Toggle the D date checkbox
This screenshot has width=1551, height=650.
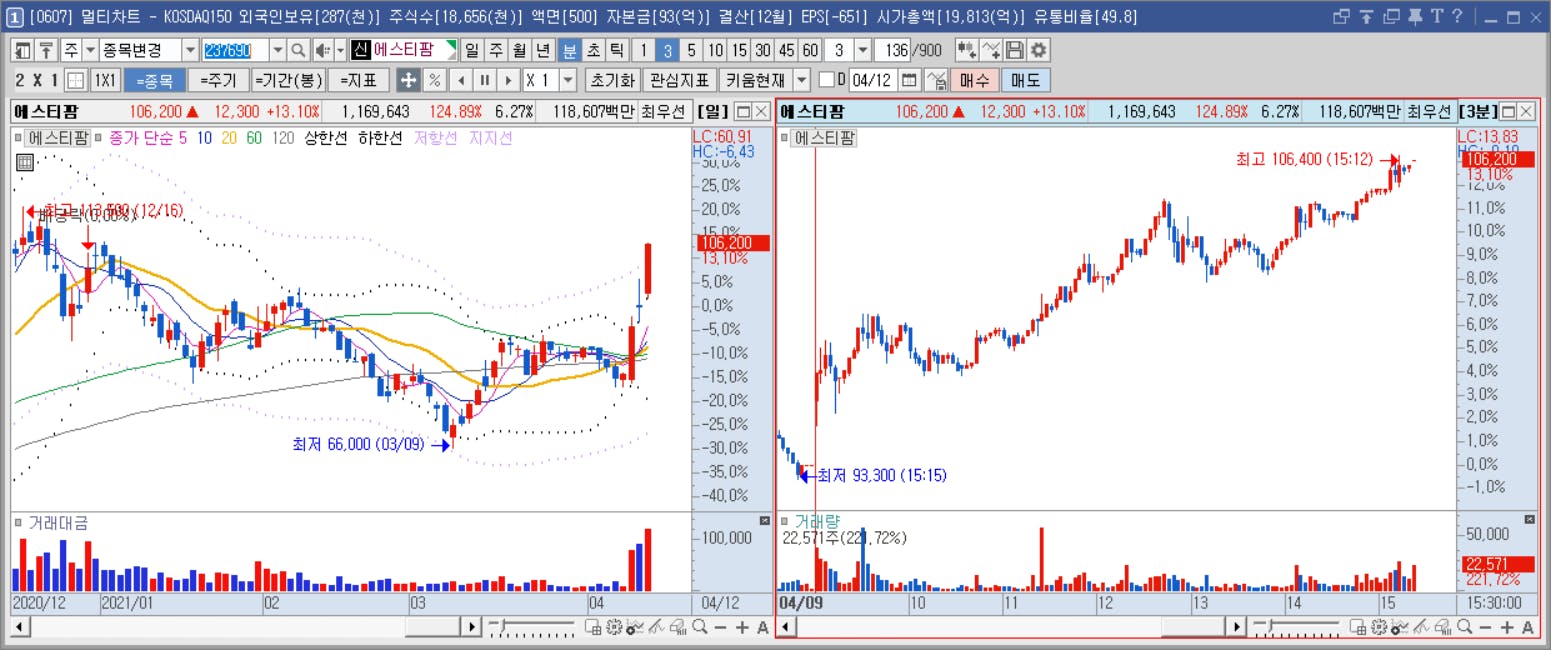826,80
